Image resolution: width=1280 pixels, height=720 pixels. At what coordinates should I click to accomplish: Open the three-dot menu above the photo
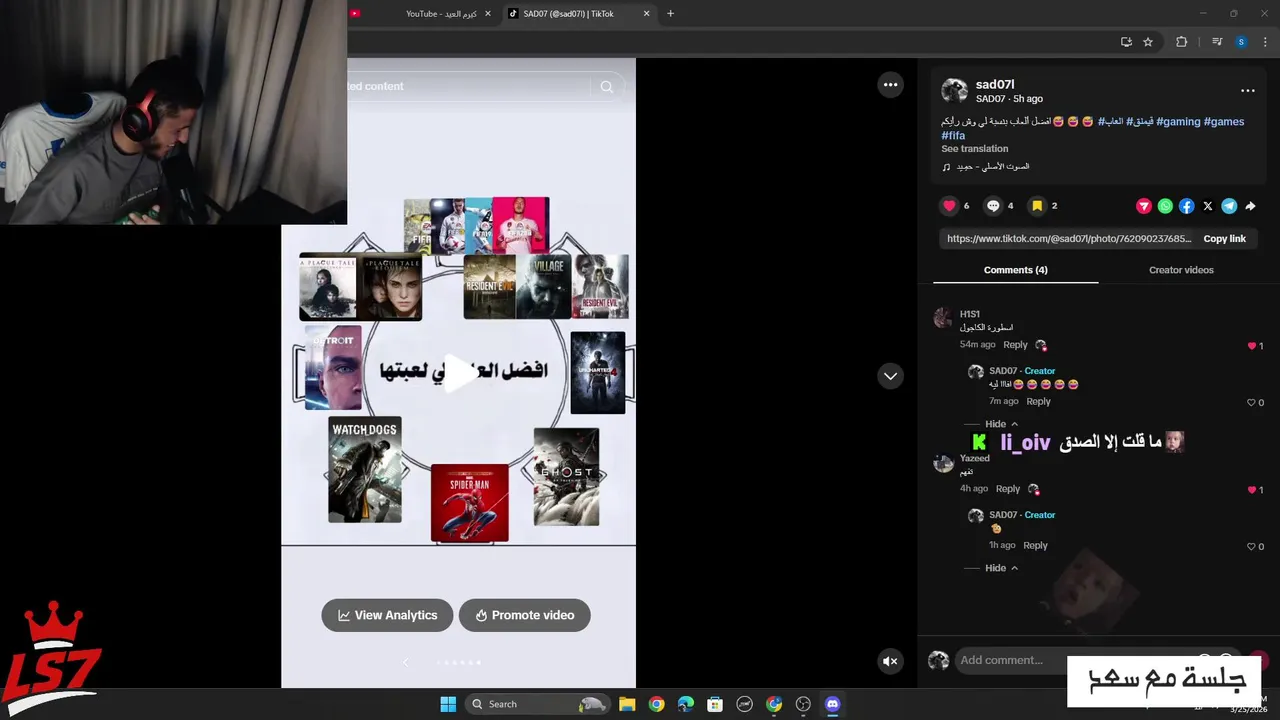click(x=891, y=85)
